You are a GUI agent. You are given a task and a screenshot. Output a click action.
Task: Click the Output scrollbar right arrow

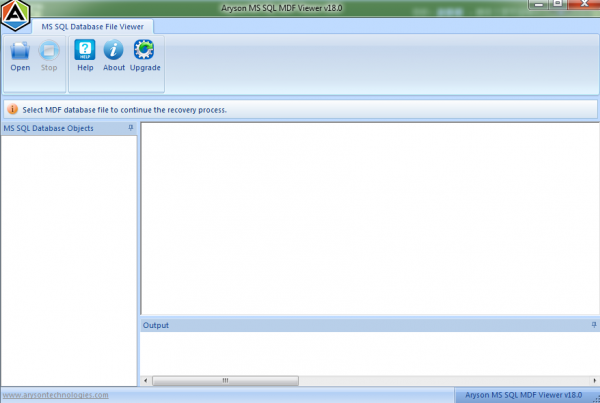click(594, 380)
